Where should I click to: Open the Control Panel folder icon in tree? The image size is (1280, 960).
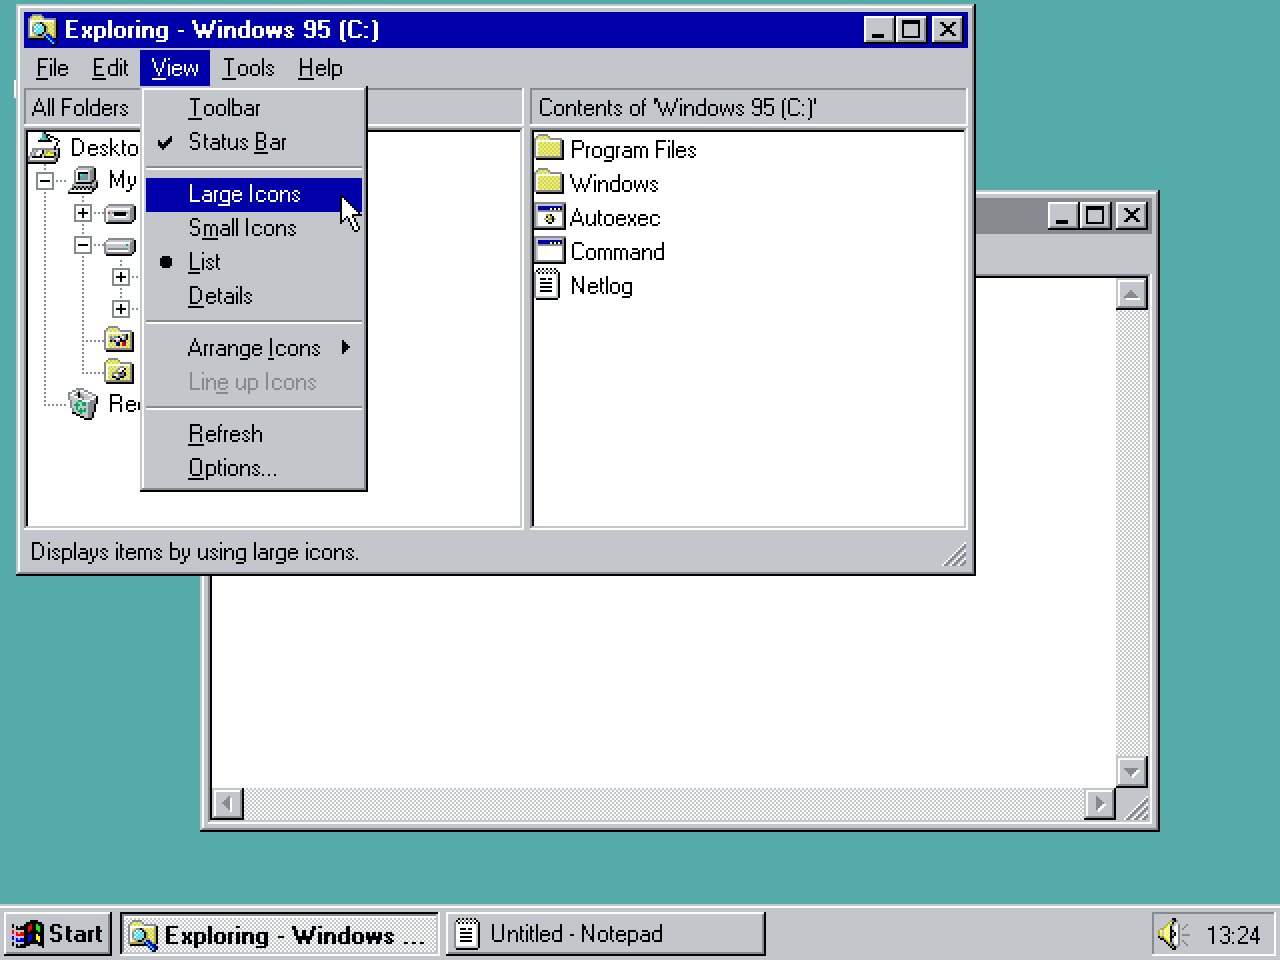[x=119, y=340]
